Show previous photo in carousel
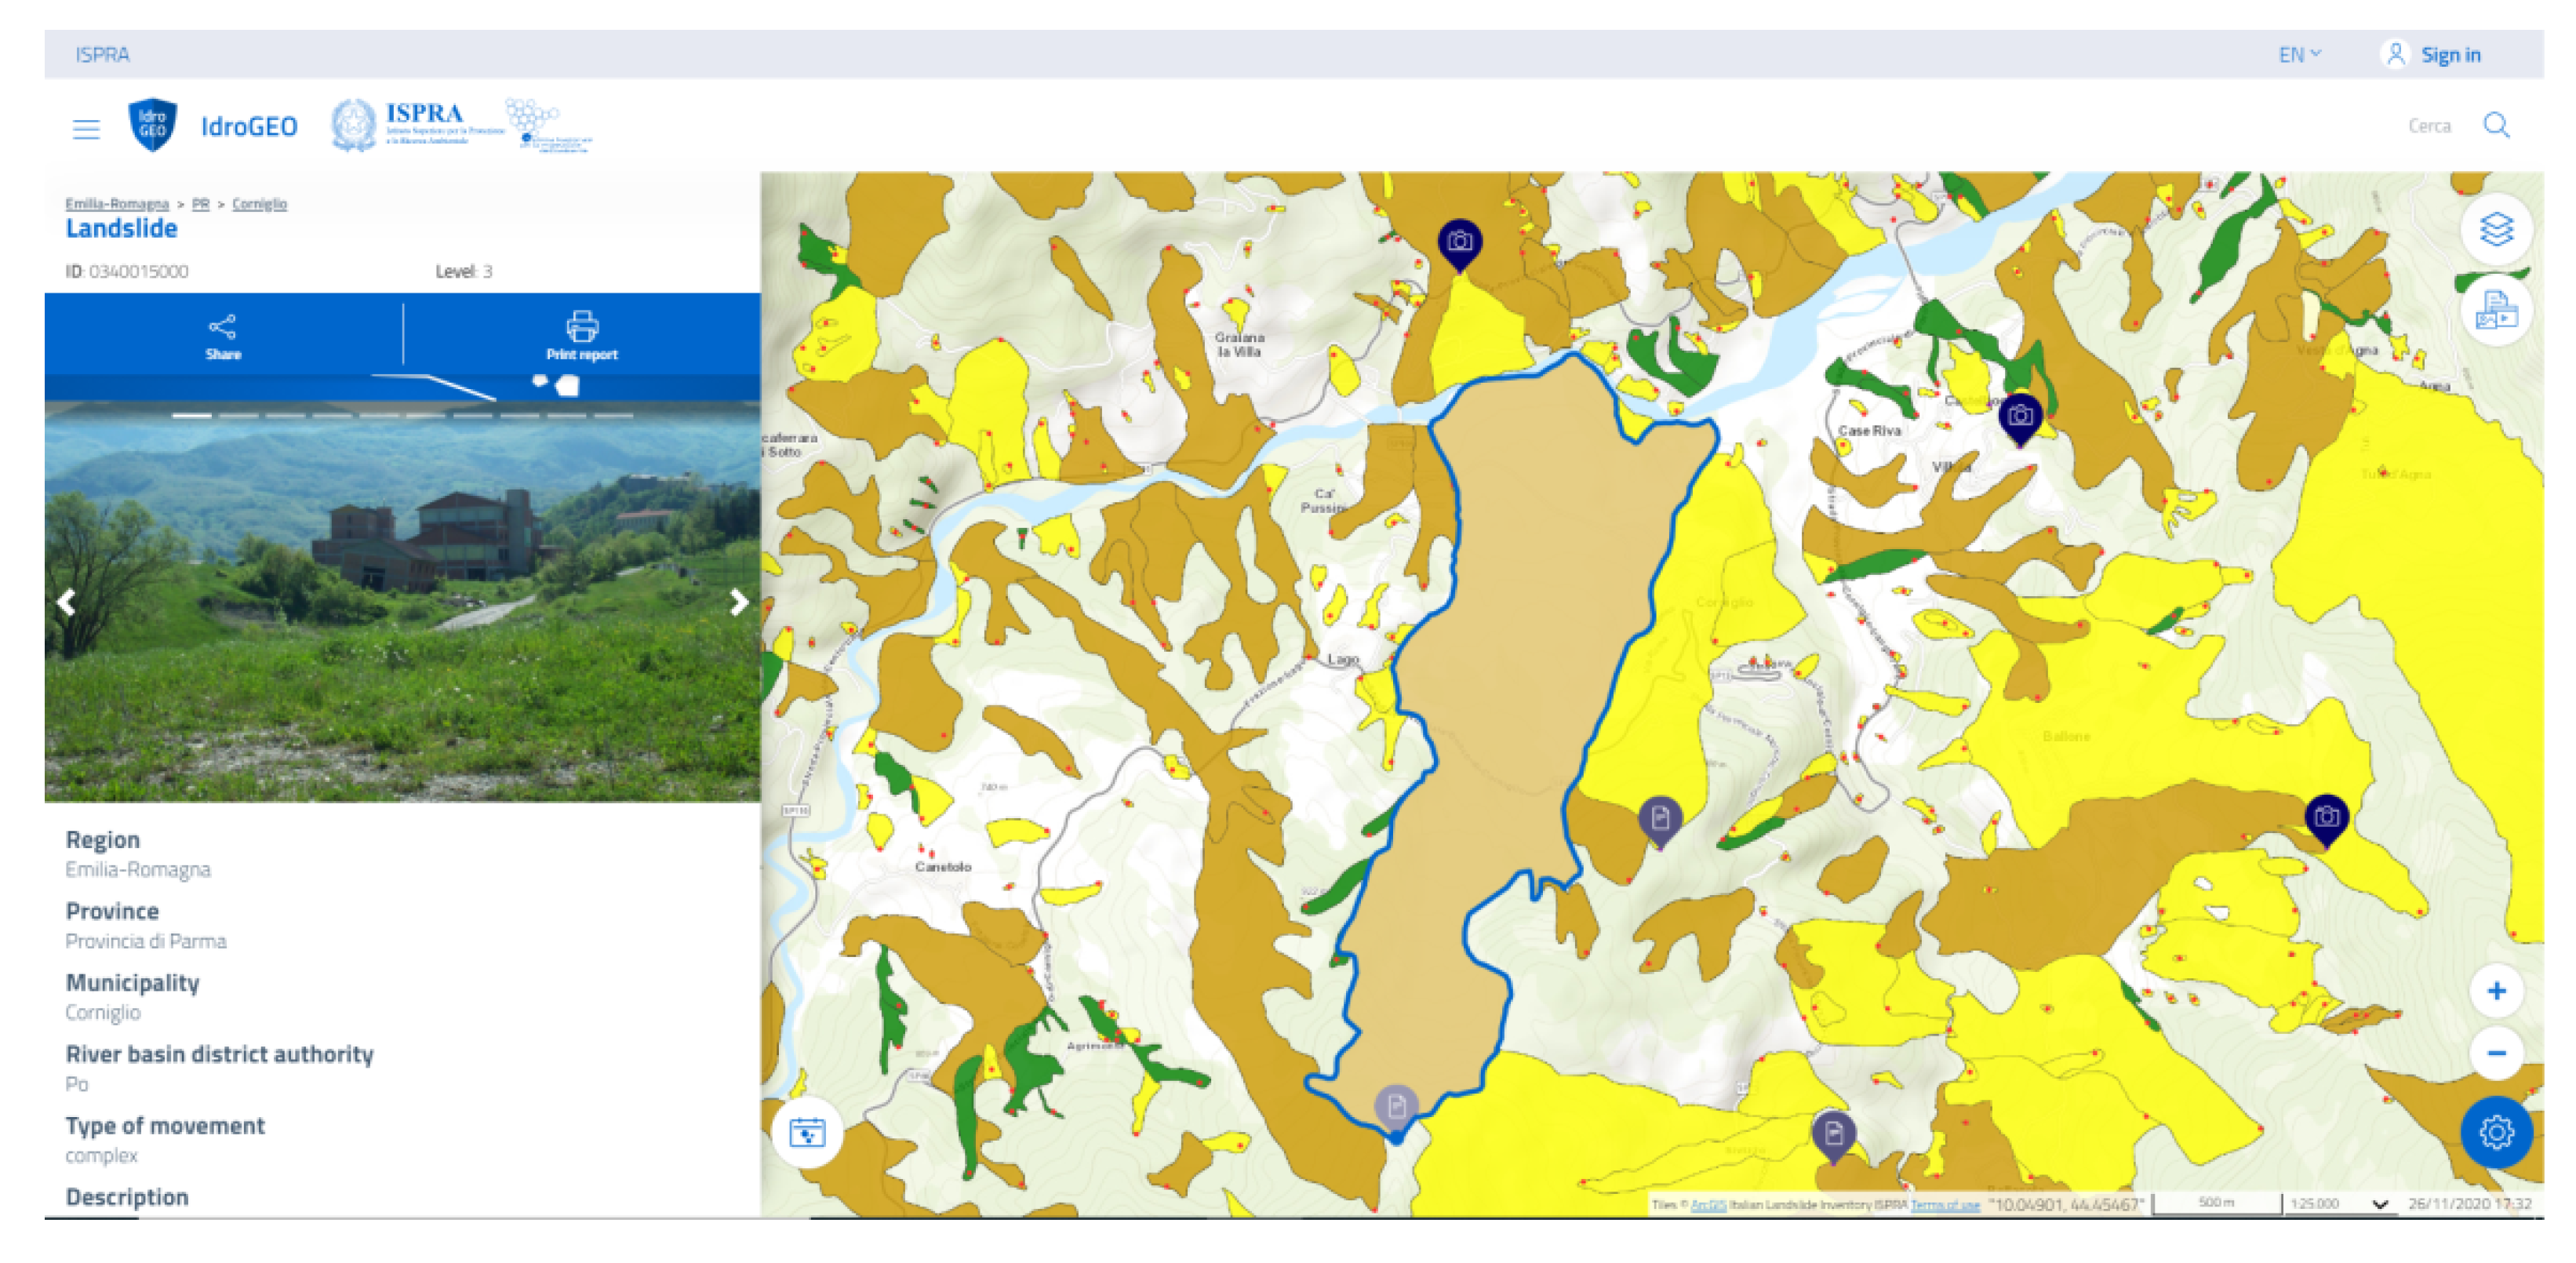 click(67, 602)
